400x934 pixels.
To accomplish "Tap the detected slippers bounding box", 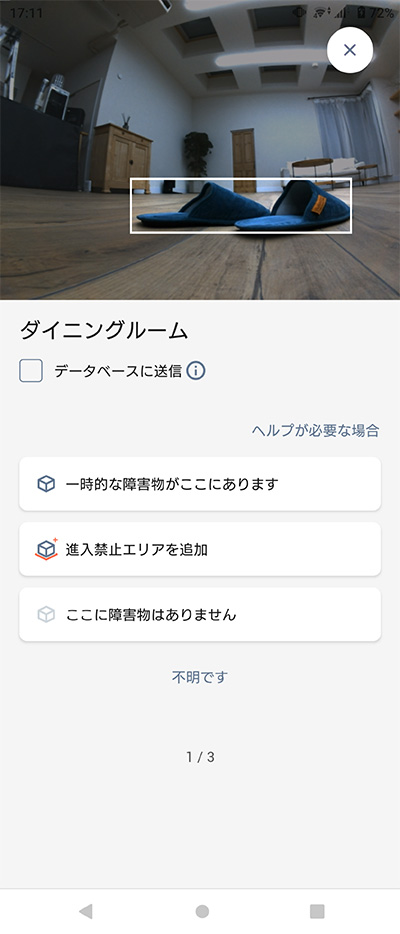I will coord(241,206).
